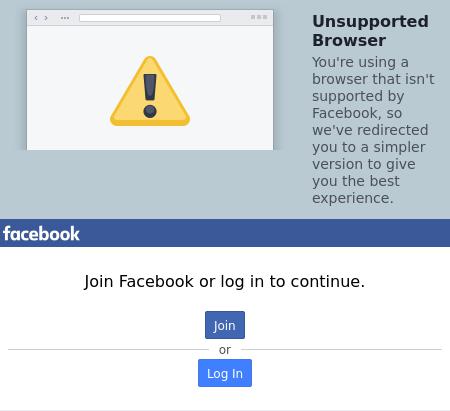Click the separator line at page bottom
Screen dimensions: 450x411
tap(225, 410)
